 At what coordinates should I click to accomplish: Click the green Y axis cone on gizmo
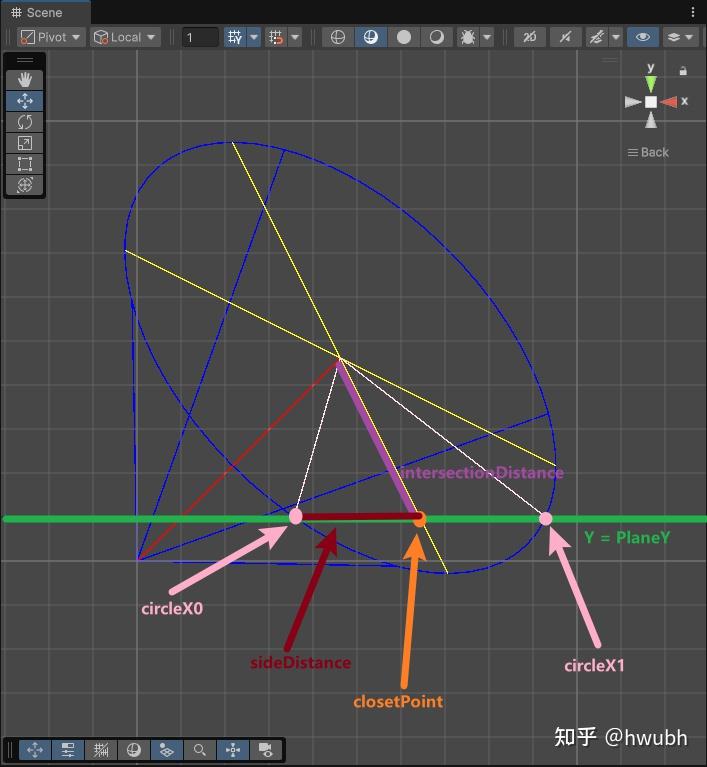pyautogui.click(x=651, y=84)
